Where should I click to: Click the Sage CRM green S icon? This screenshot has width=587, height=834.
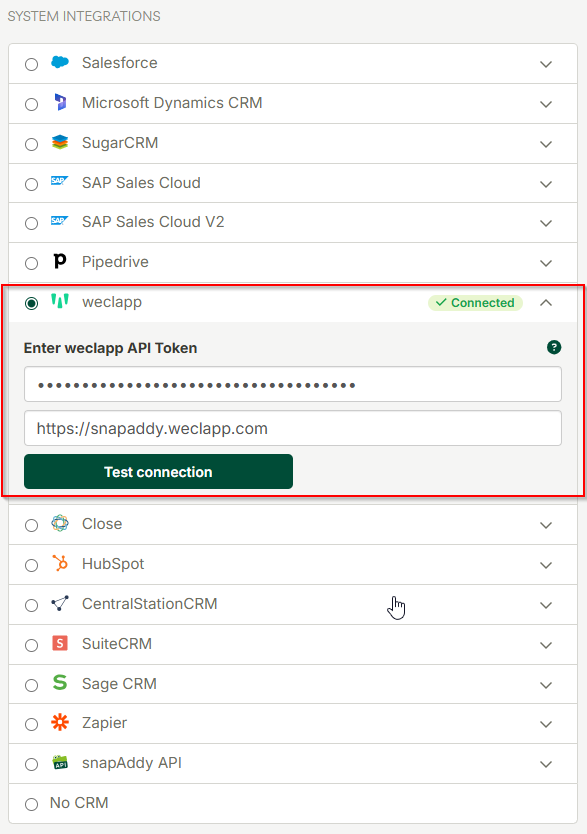[60, 682]
